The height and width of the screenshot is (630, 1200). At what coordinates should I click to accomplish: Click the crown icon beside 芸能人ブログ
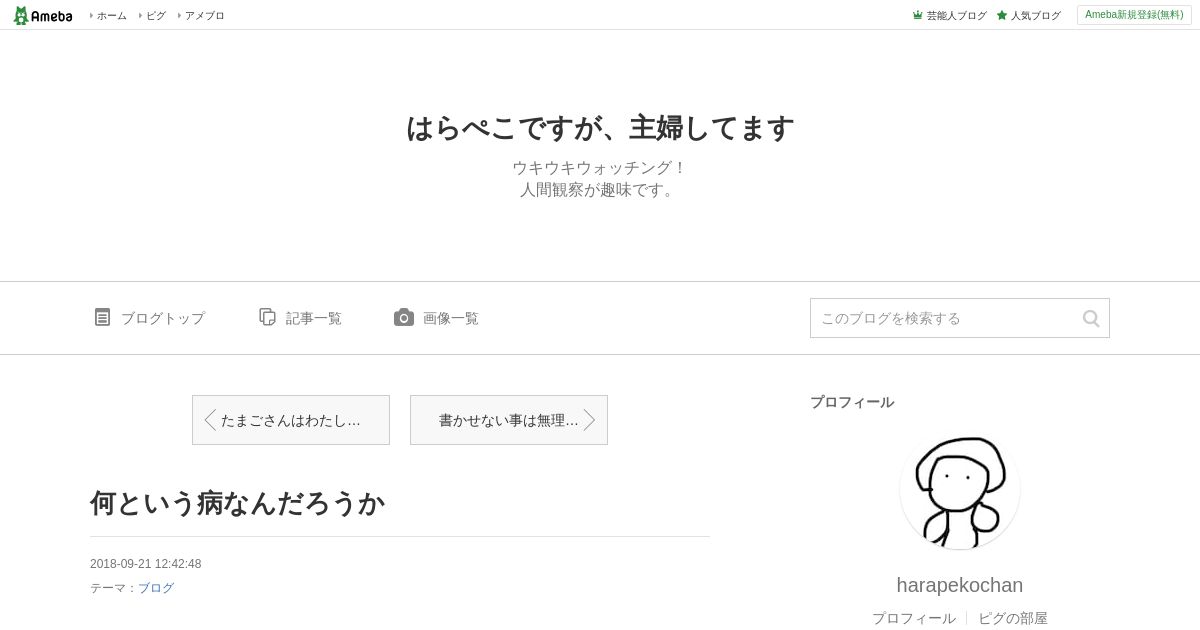917,15
